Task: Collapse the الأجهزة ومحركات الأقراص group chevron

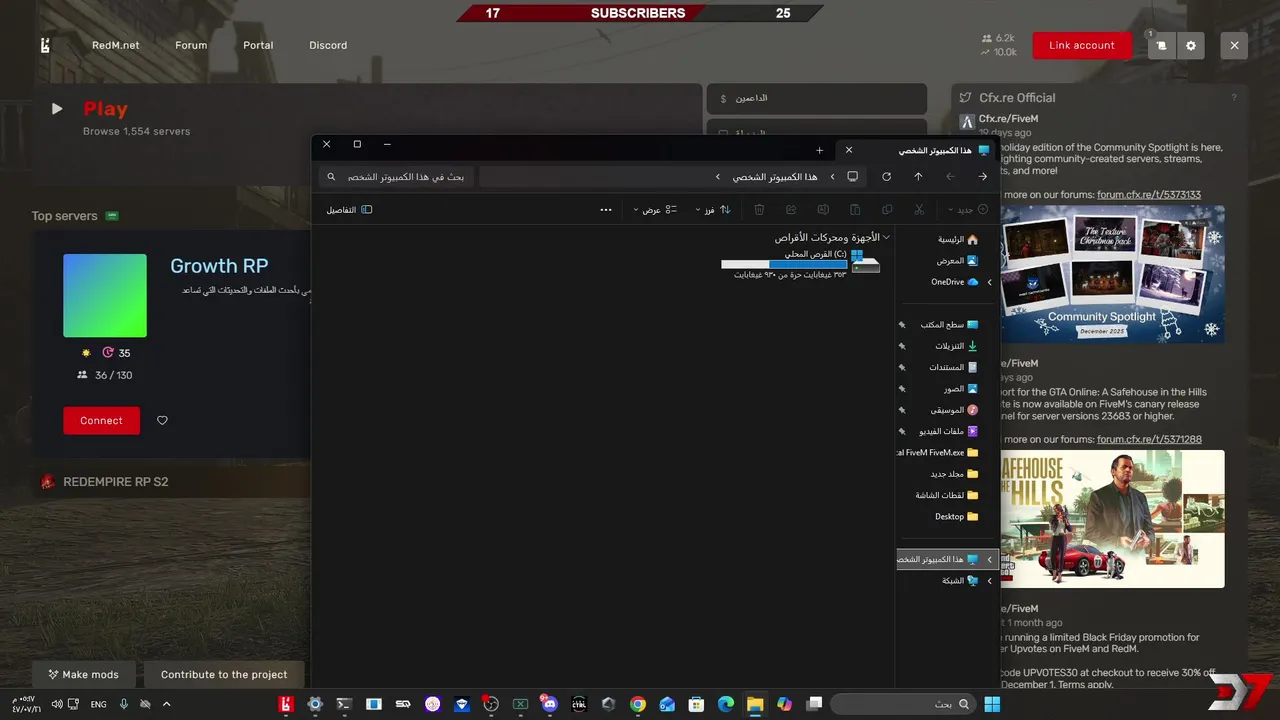Action: [887, 237]
